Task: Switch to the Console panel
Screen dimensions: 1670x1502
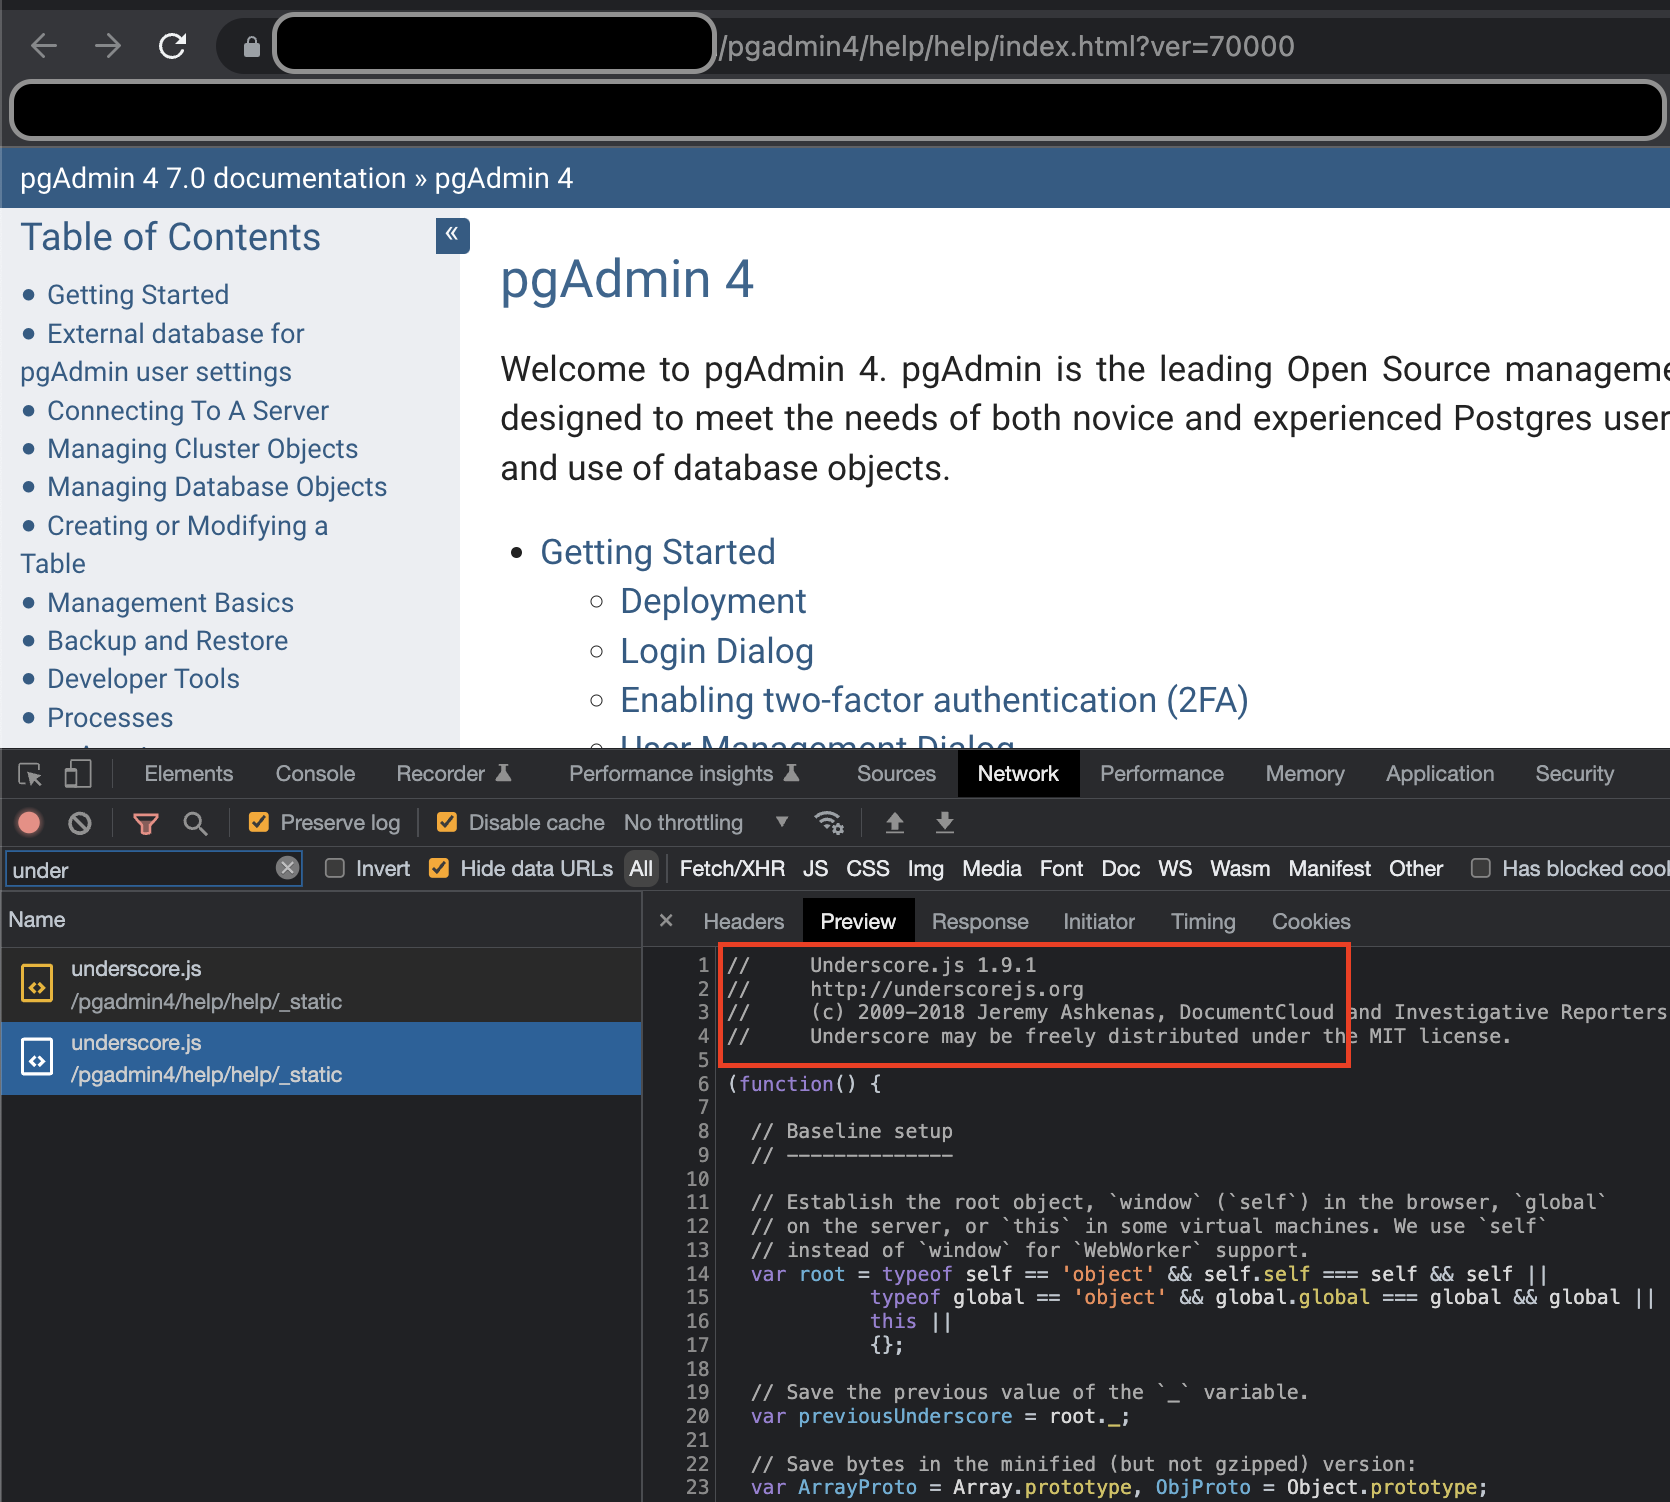Action: pos(314,773)
